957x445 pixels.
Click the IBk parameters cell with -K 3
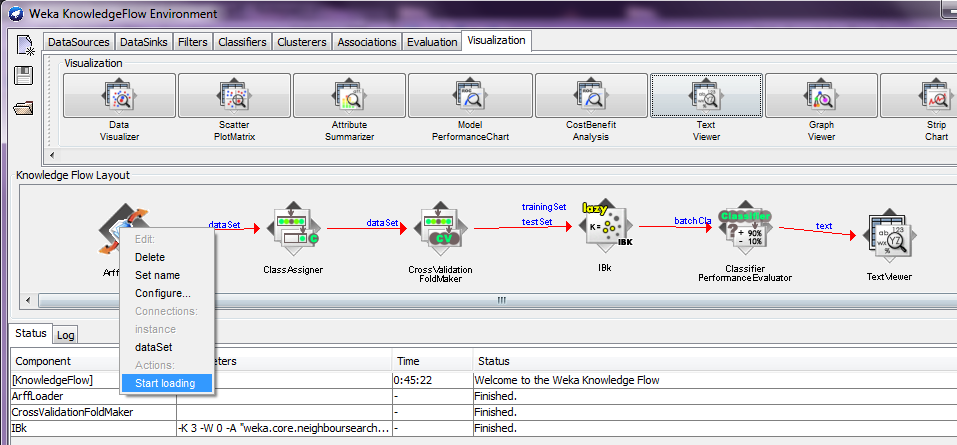click(284, 429)
